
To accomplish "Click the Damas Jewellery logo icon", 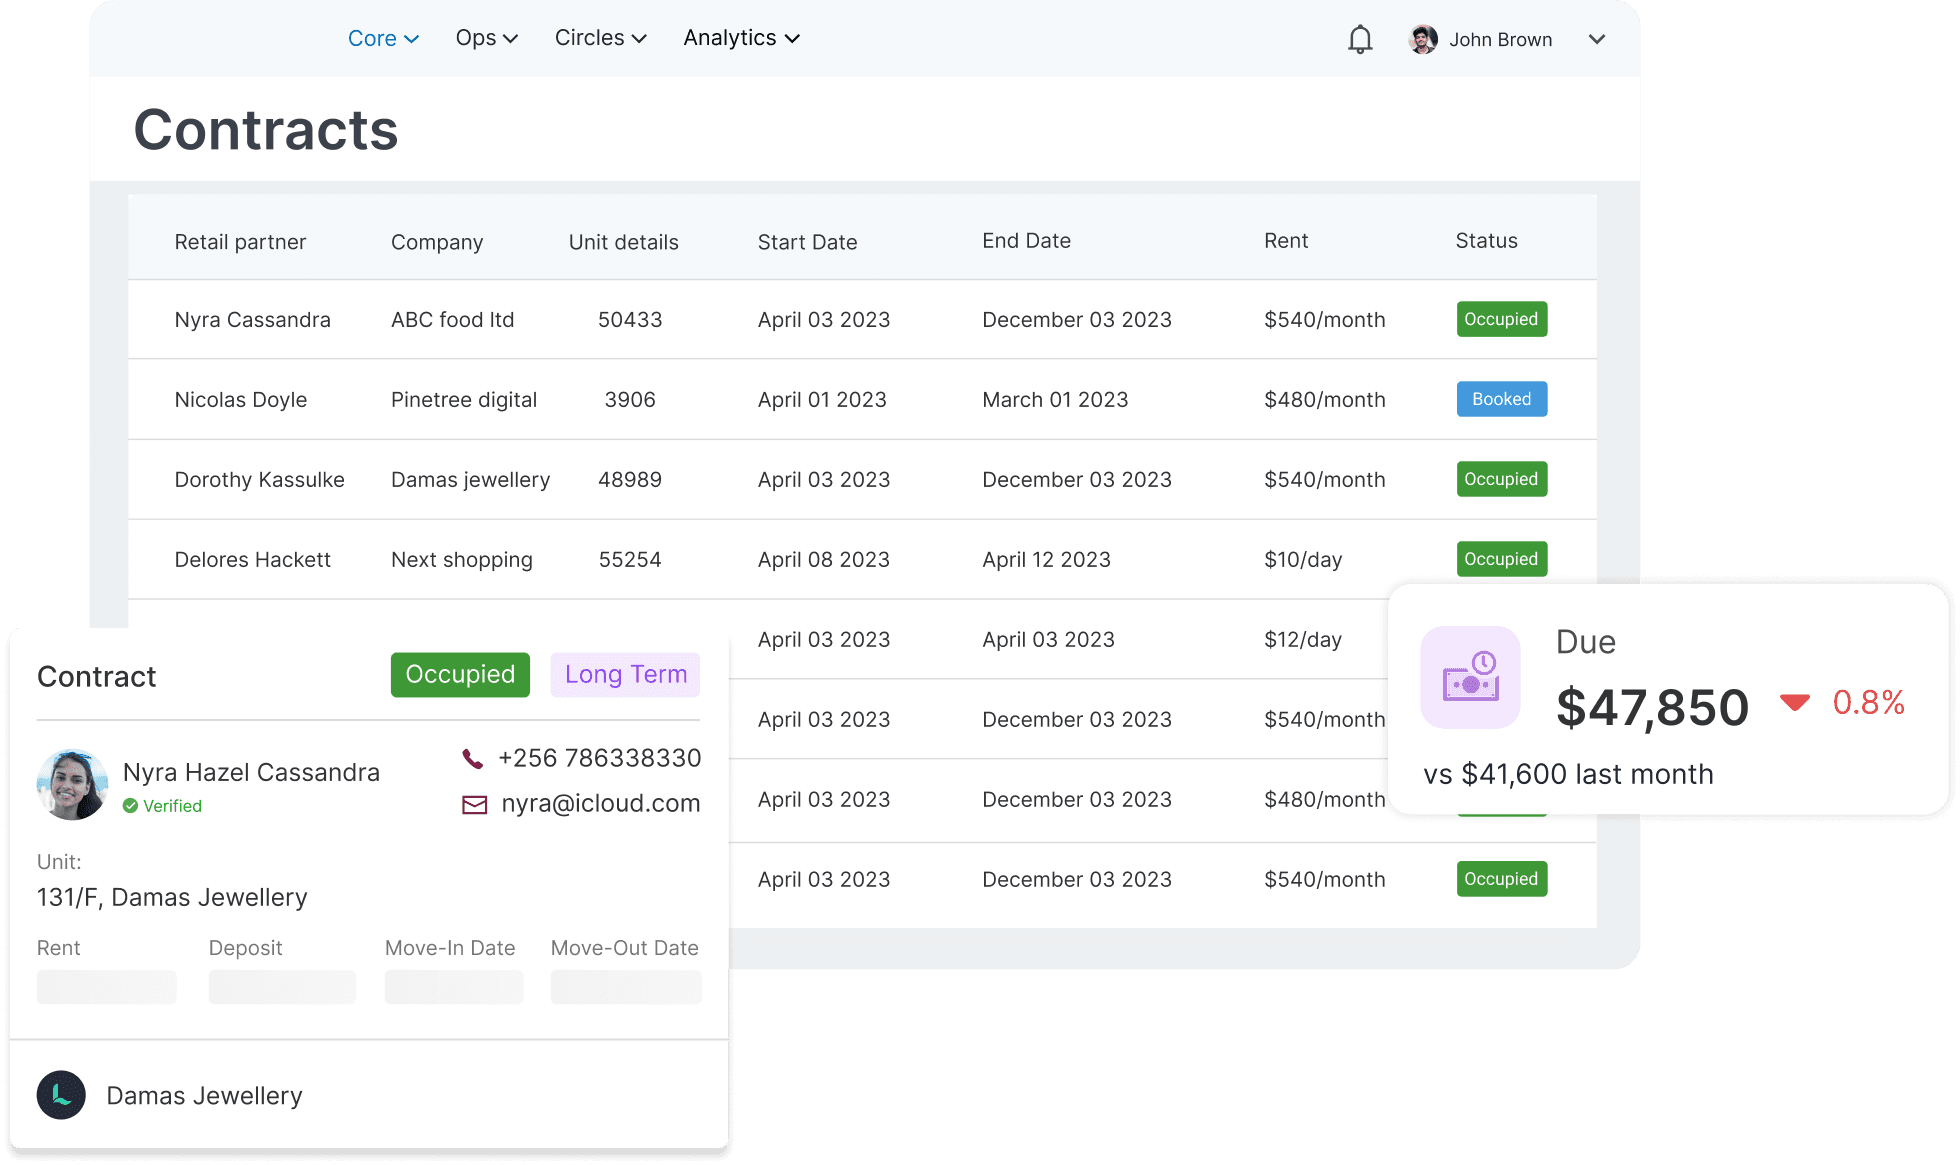I will click(61, 1095).
